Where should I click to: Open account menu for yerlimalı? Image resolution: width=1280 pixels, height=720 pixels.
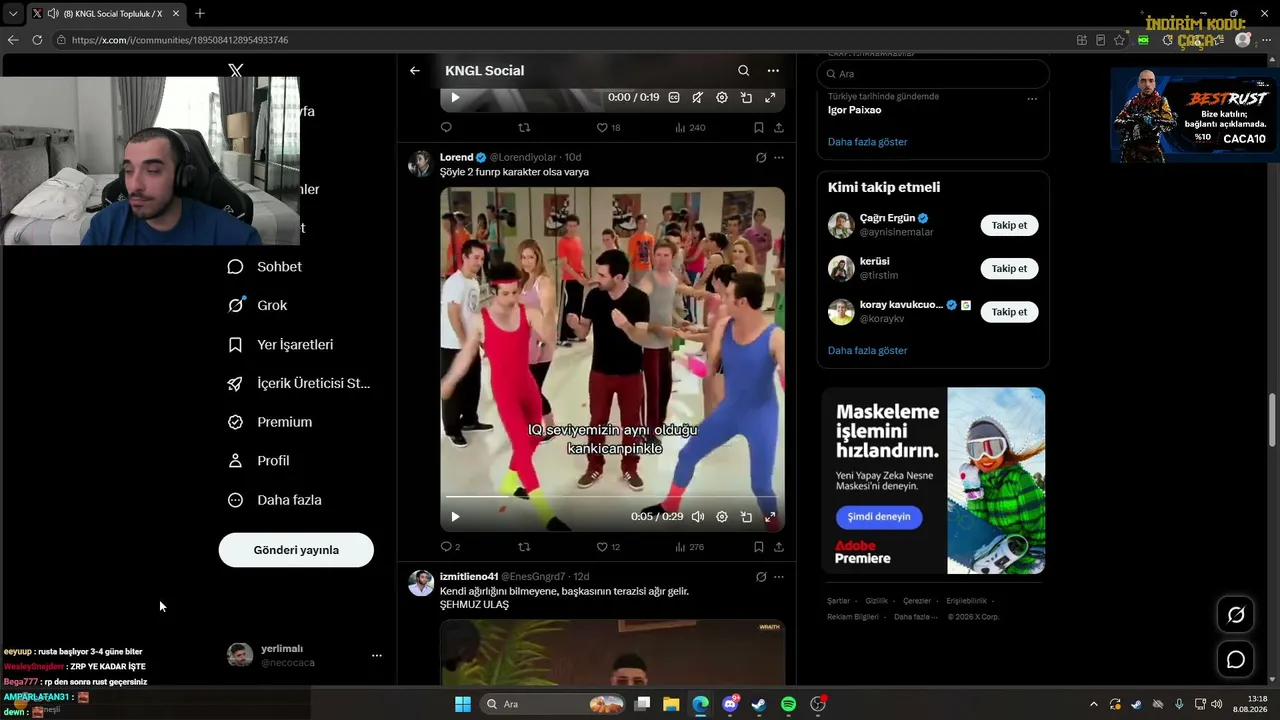click(376, 656)
